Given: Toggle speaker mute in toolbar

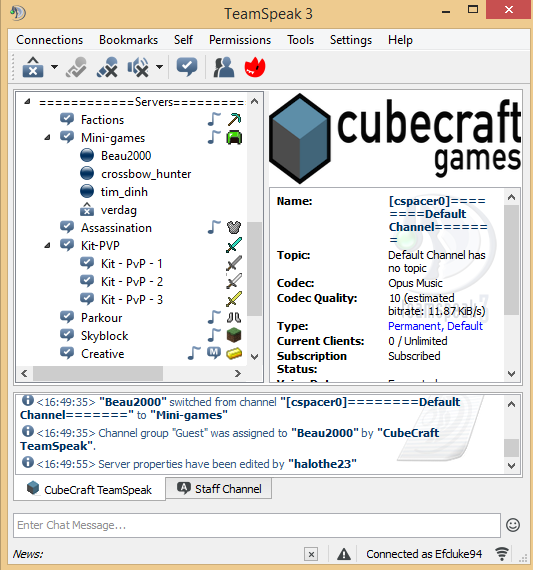Looking at the screenshot, I should (138, 67).
